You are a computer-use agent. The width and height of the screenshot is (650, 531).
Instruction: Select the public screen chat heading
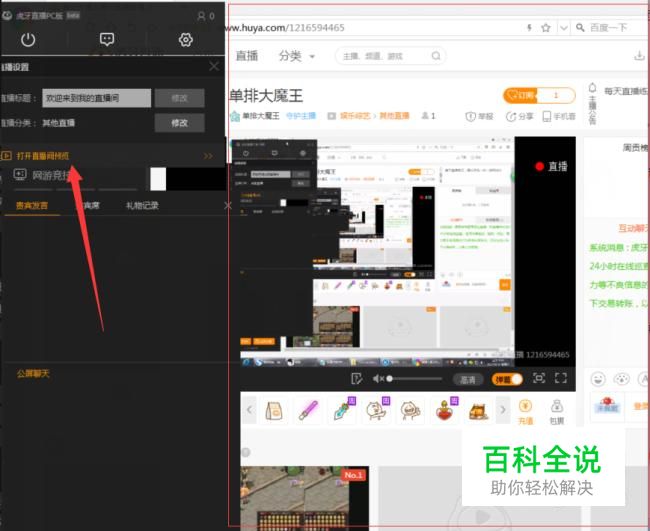(x=33, y=373)
